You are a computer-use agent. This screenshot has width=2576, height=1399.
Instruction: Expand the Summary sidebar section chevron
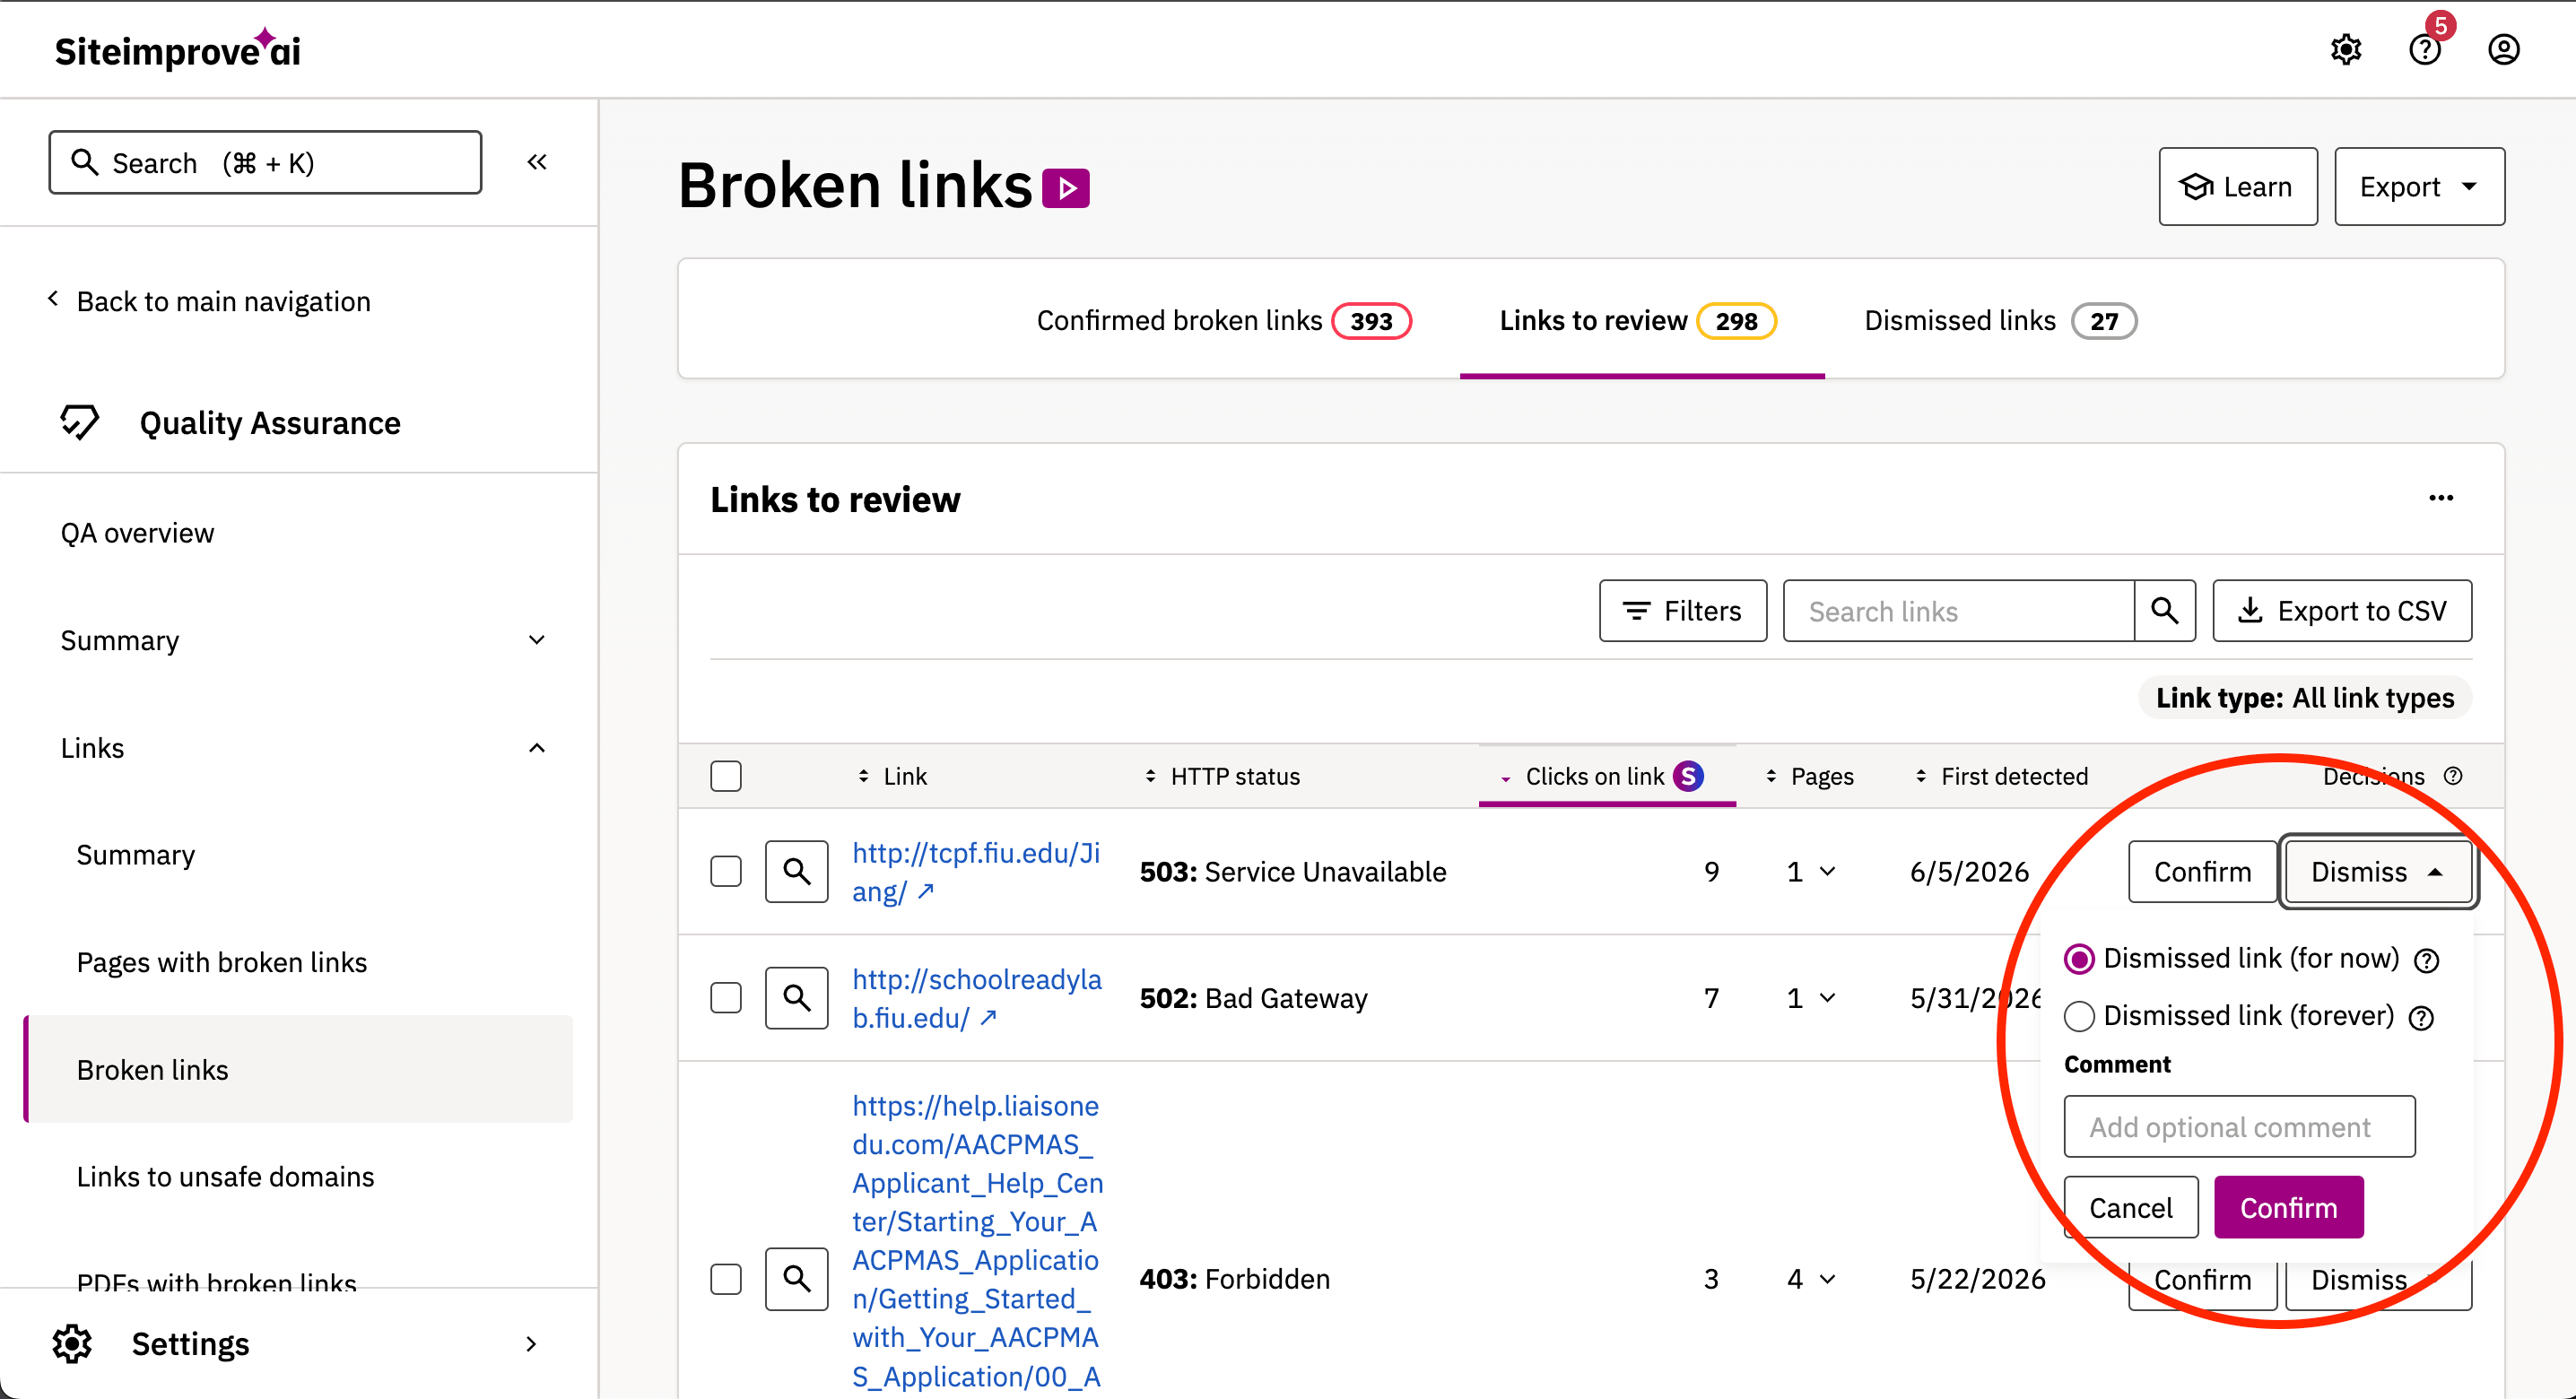(537, 640)
